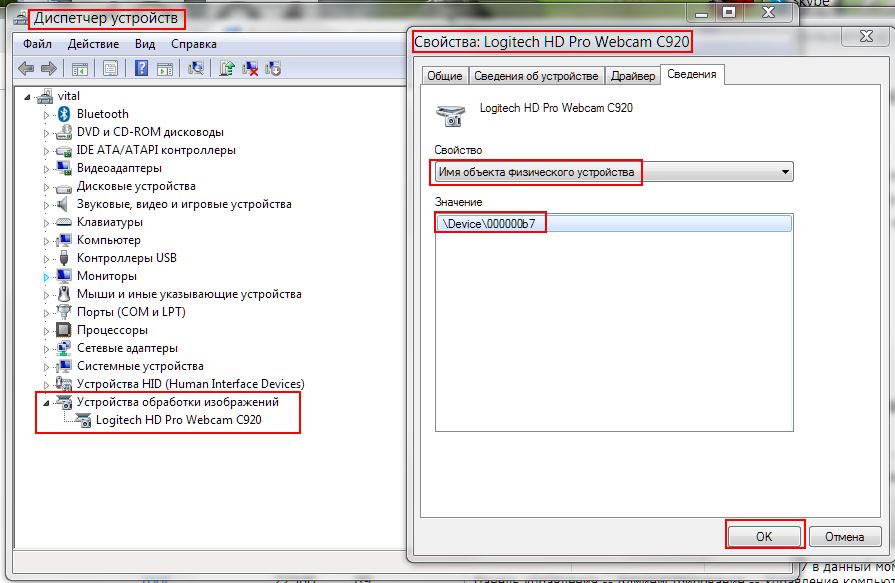Expand DVD и CD-ROM дисководы
895x583 pixels.
[x=46, y=133]
